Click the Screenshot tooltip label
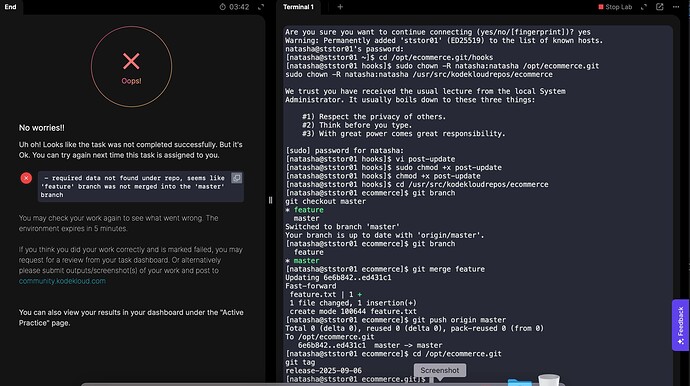The image size is (690, 386). click(440, 370)
